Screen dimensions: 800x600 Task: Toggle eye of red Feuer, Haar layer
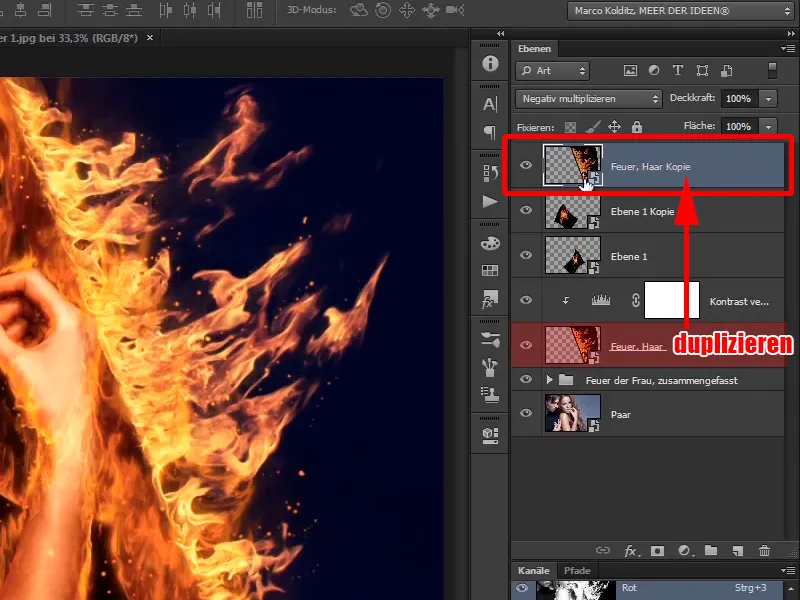(x=526, y=345)
